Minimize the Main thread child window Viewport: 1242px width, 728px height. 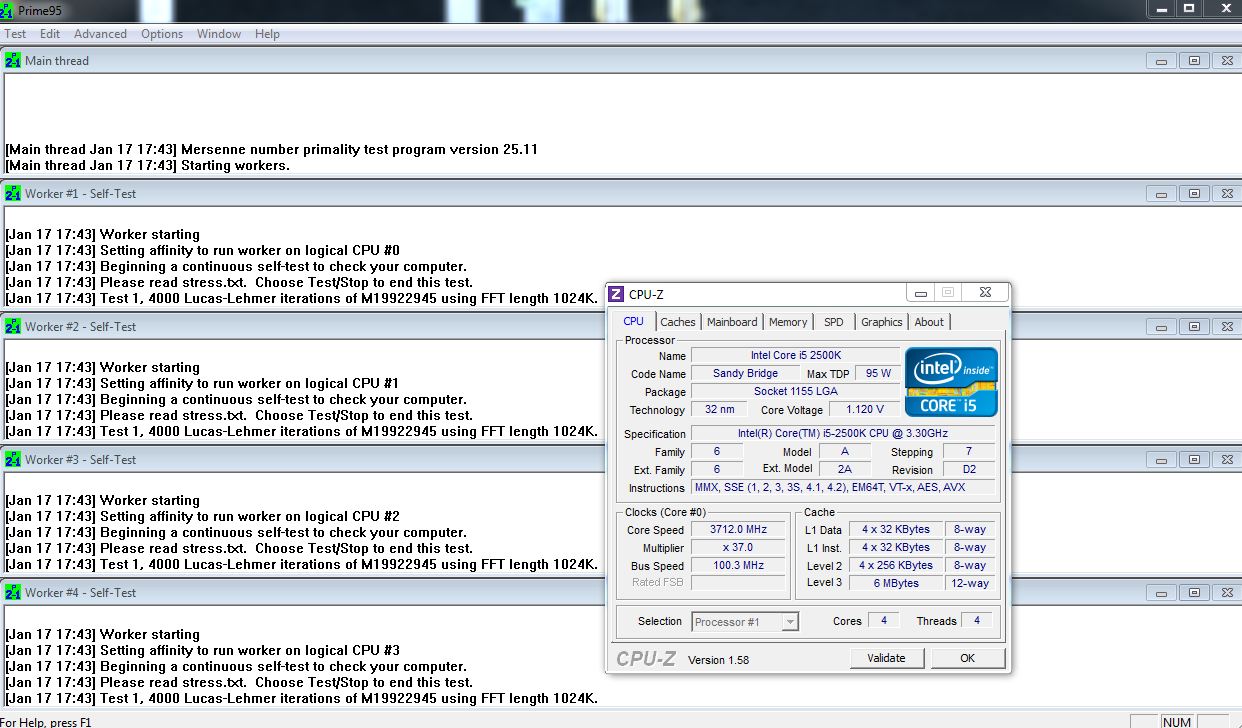(1161, 61)
